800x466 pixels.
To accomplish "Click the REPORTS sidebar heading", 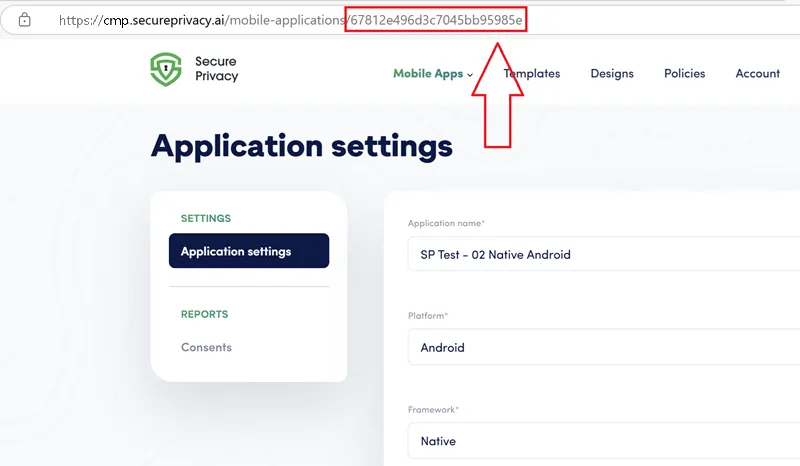I will 204,314.
